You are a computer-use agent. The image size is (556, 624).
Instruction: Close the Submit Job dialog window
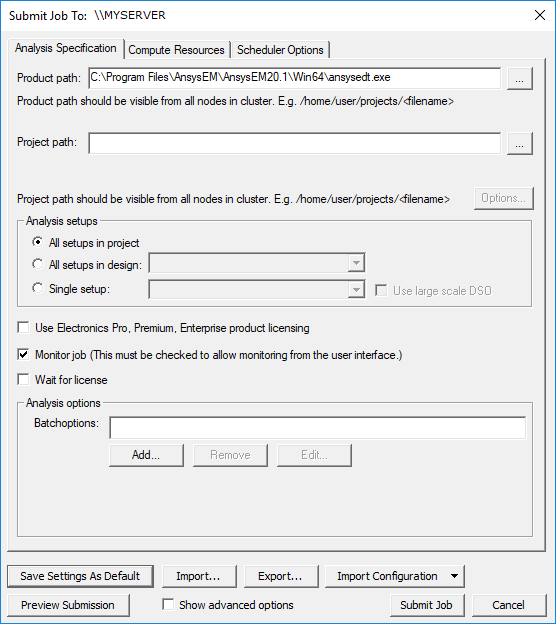point(540,16)
